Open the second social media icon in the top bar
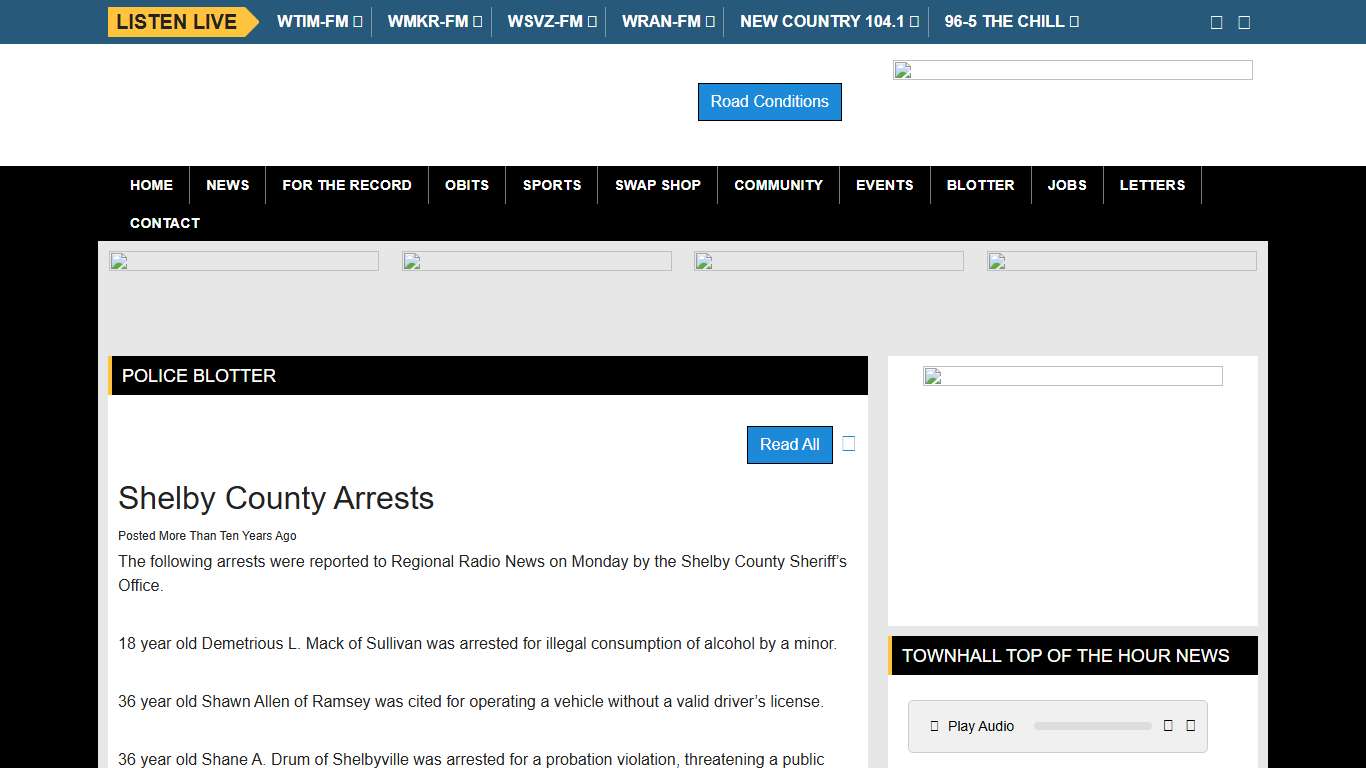This screenshot has height=768, width=1366. coord(1243,20)
